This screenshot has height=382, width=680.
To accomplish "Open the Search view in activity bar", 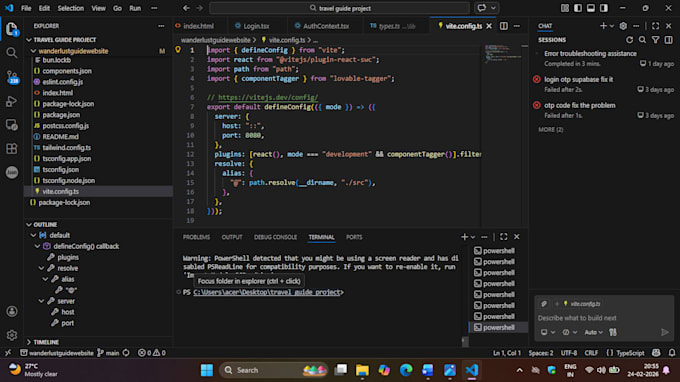I will (12, 53).
